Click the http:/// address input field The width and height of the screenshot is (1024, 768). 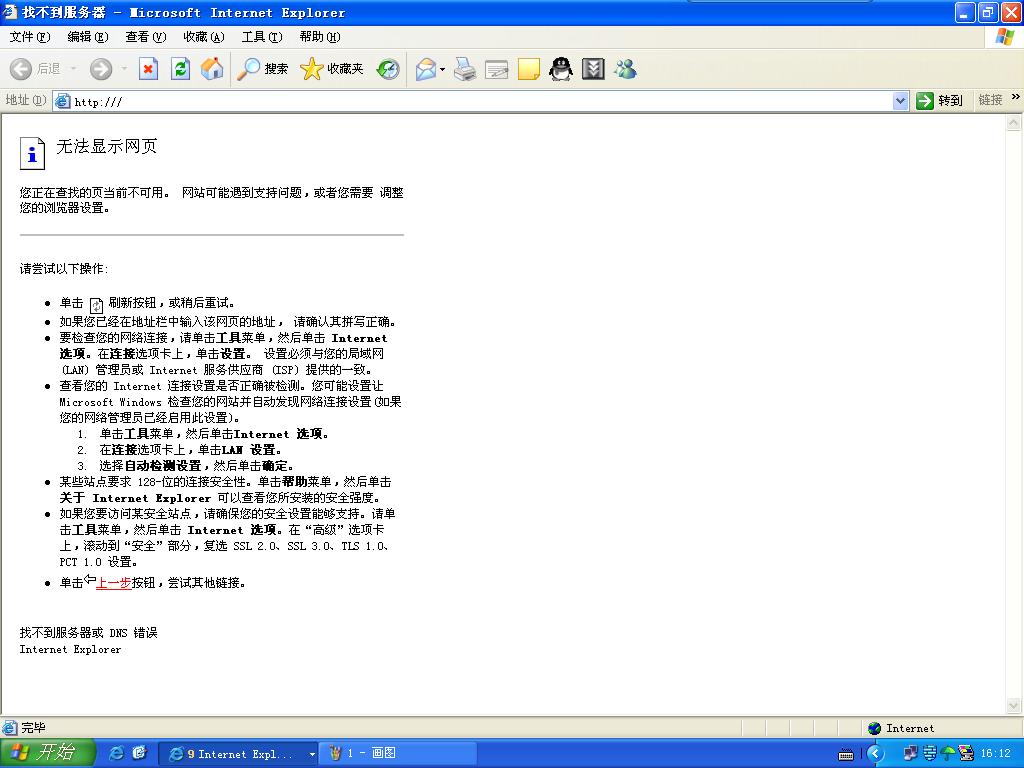coord(481,101)
